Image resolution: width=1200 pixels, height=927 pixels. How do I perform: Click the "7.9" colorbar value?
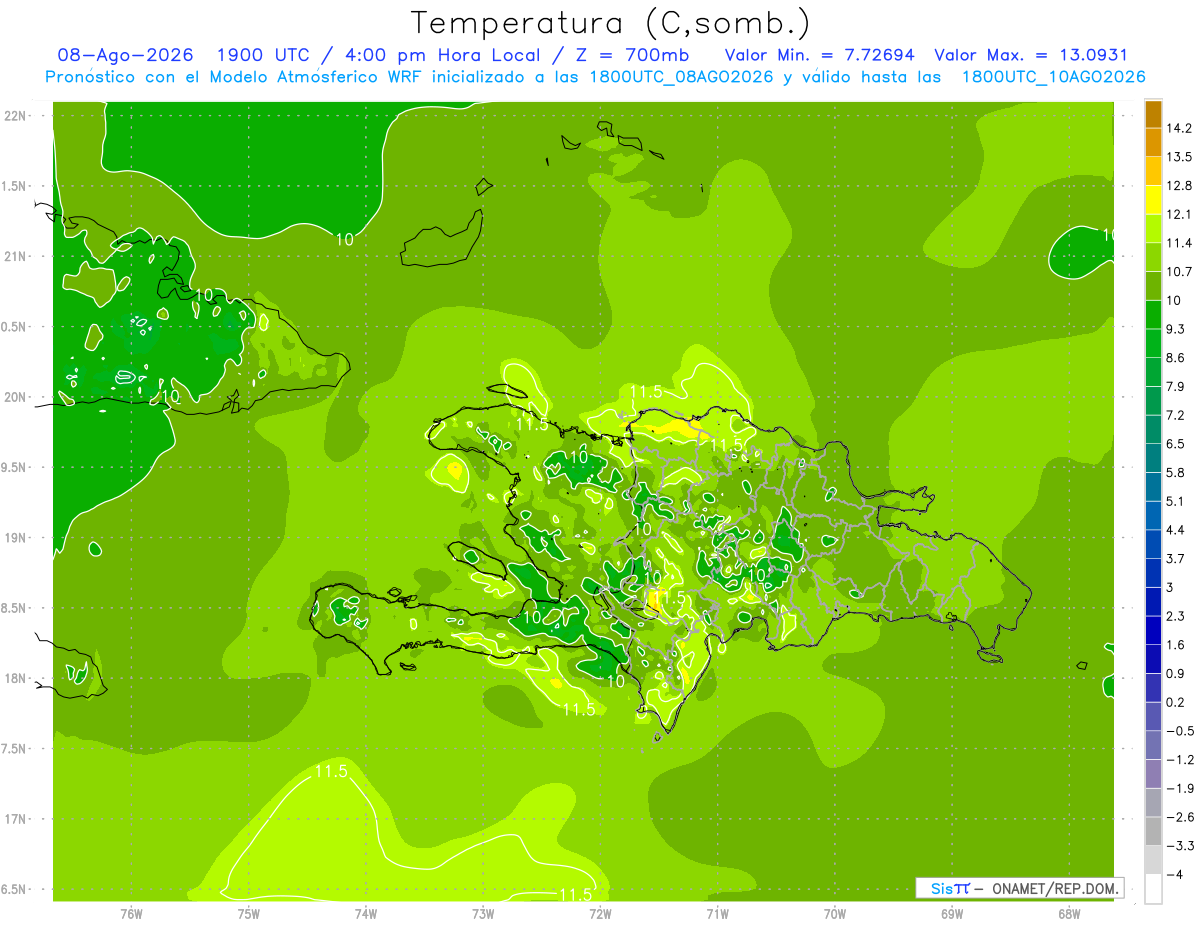1175,387
